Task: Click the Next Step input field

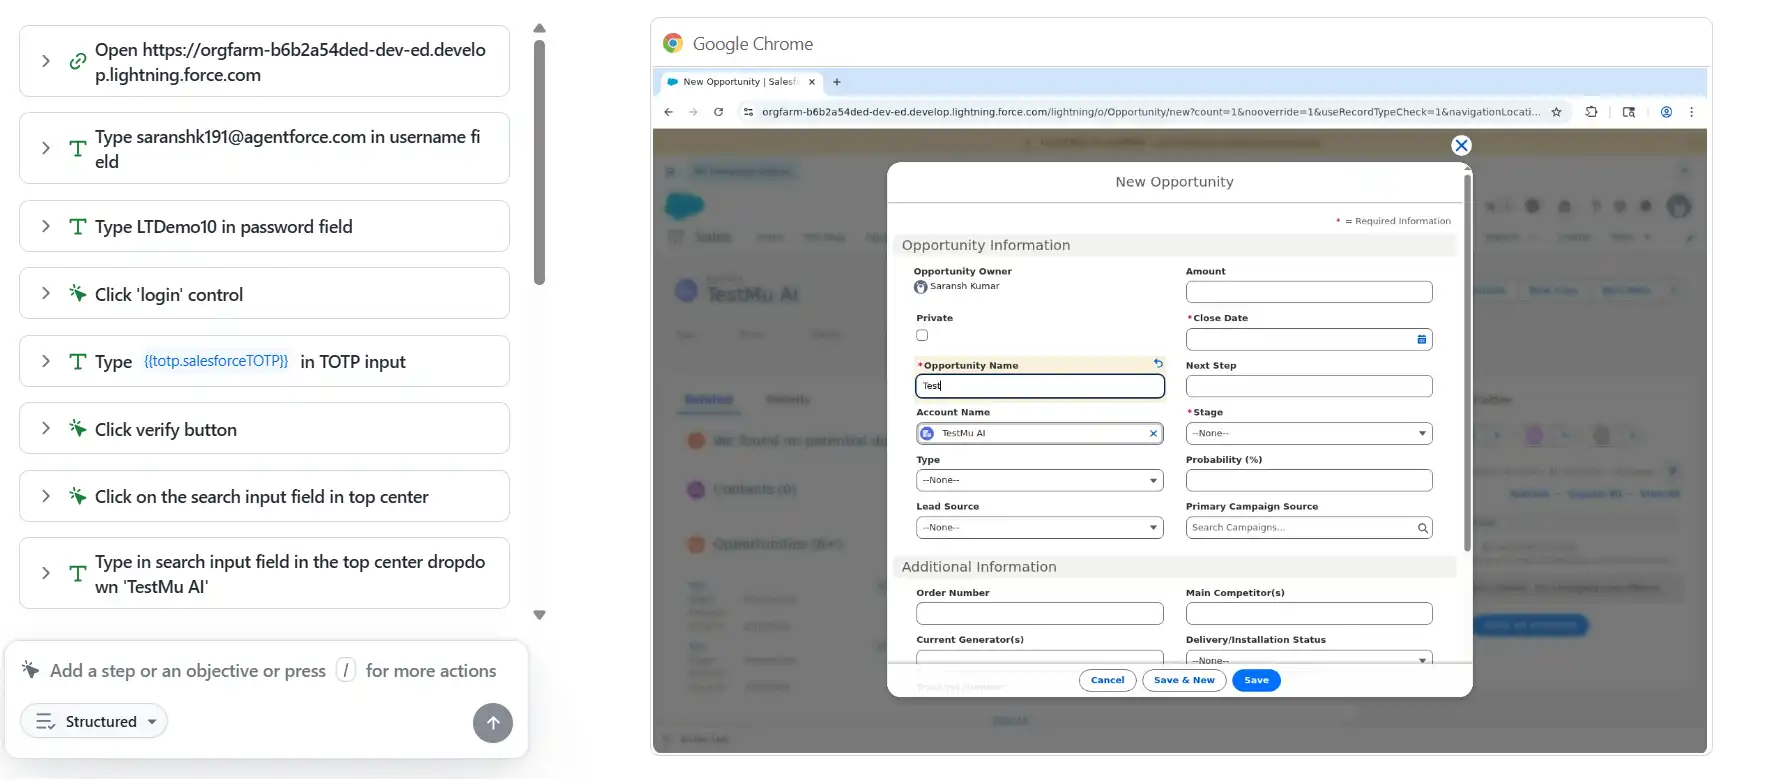Action: [x=1309, y=386]
